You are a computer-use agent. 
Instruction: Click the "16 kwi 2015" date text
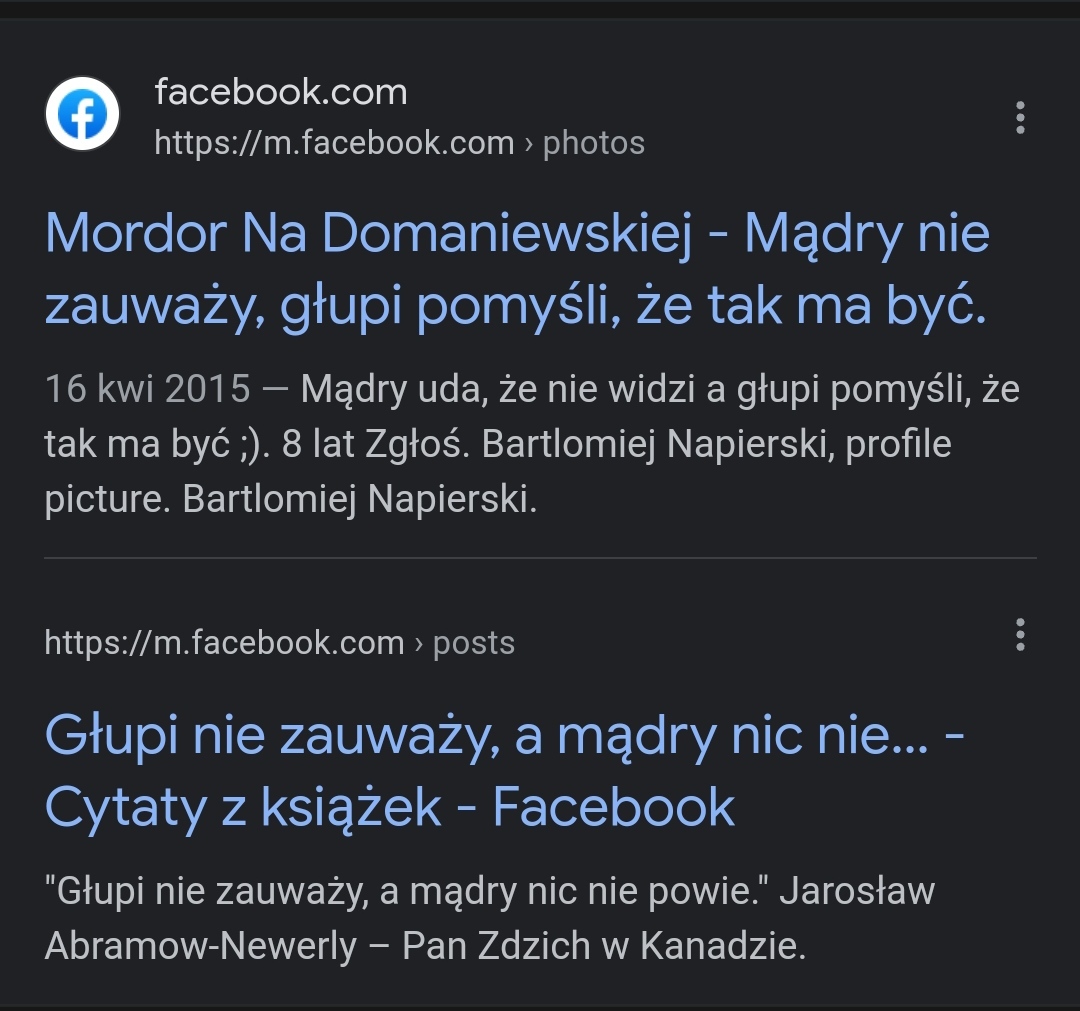pos(147,389)
